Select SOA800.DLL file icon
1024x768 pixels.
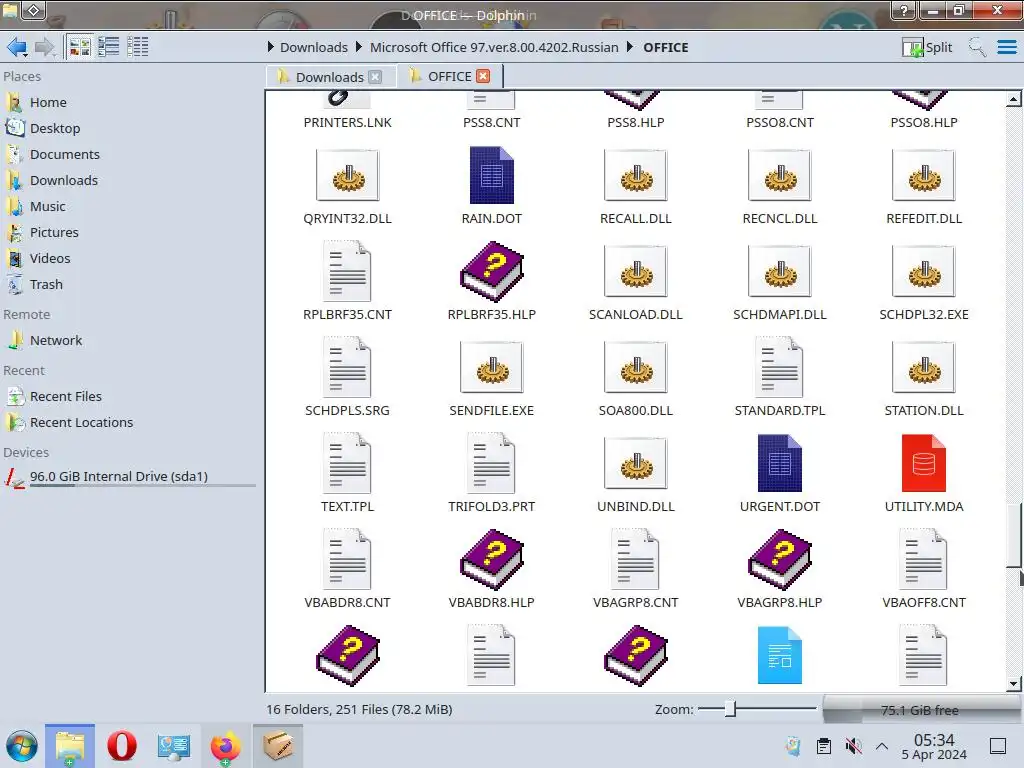click(636, 368)
